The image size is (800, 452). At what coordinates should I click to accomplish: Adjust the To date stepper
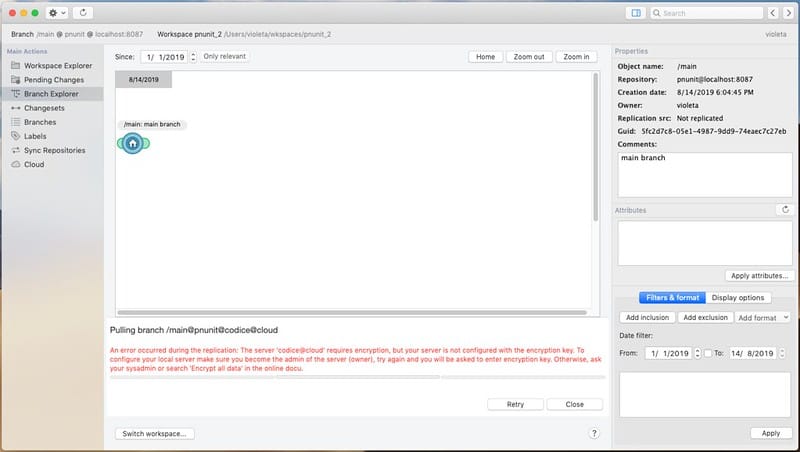(782, 354)
